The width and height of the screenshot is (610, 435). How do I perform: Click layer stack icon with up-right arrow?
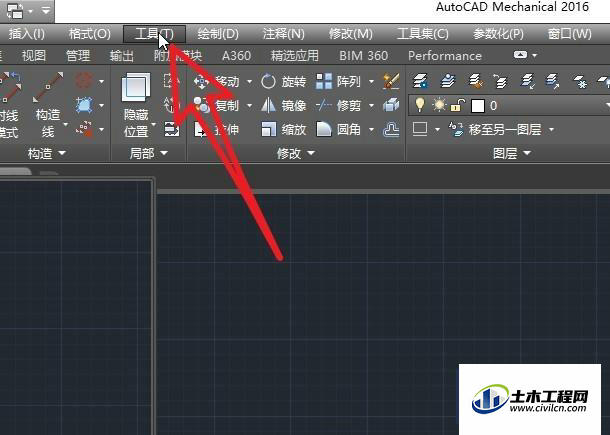552,81
